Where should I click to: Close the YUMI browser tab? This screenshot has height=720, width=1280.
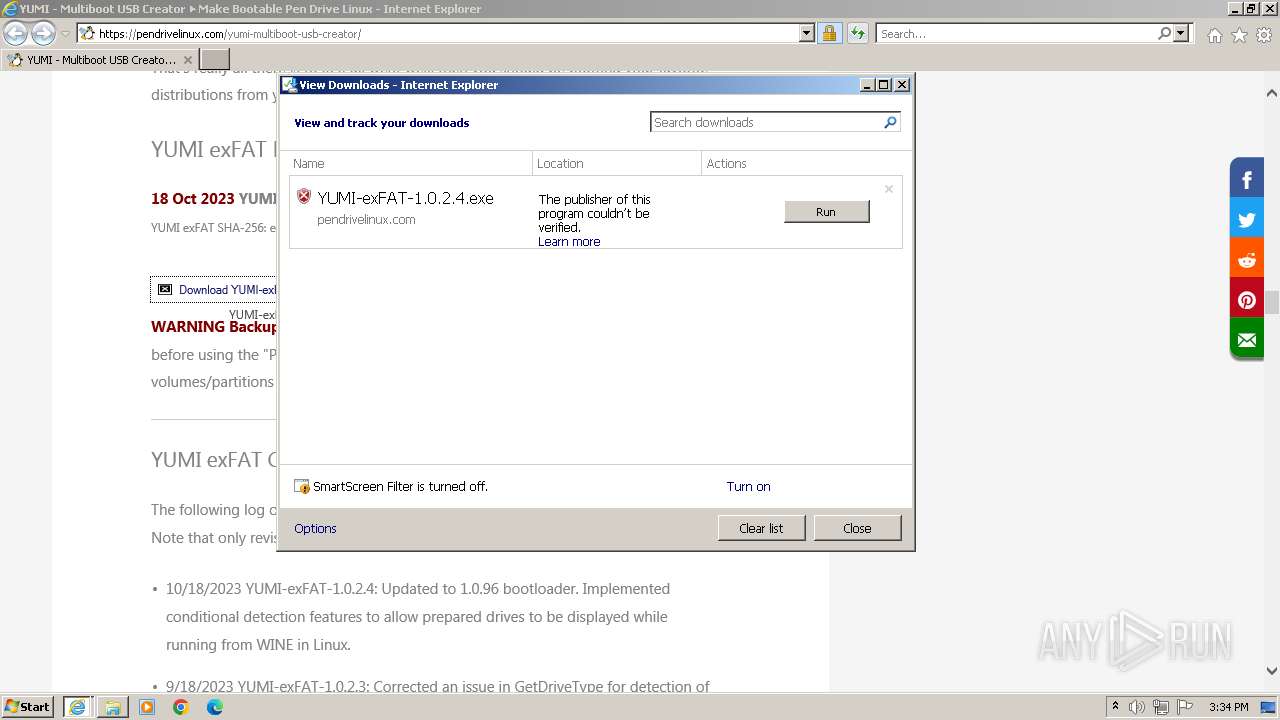[187, 60]
